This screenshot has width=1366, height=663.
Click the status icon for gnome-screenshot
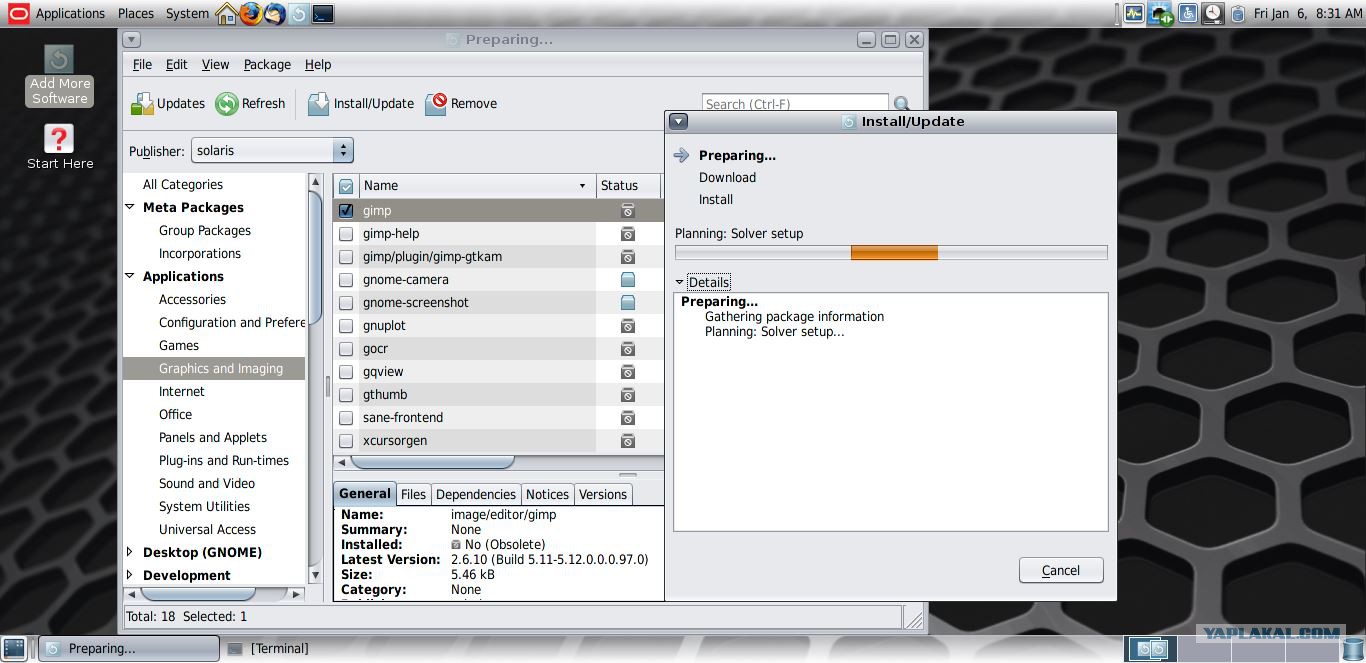coord(628,303)
